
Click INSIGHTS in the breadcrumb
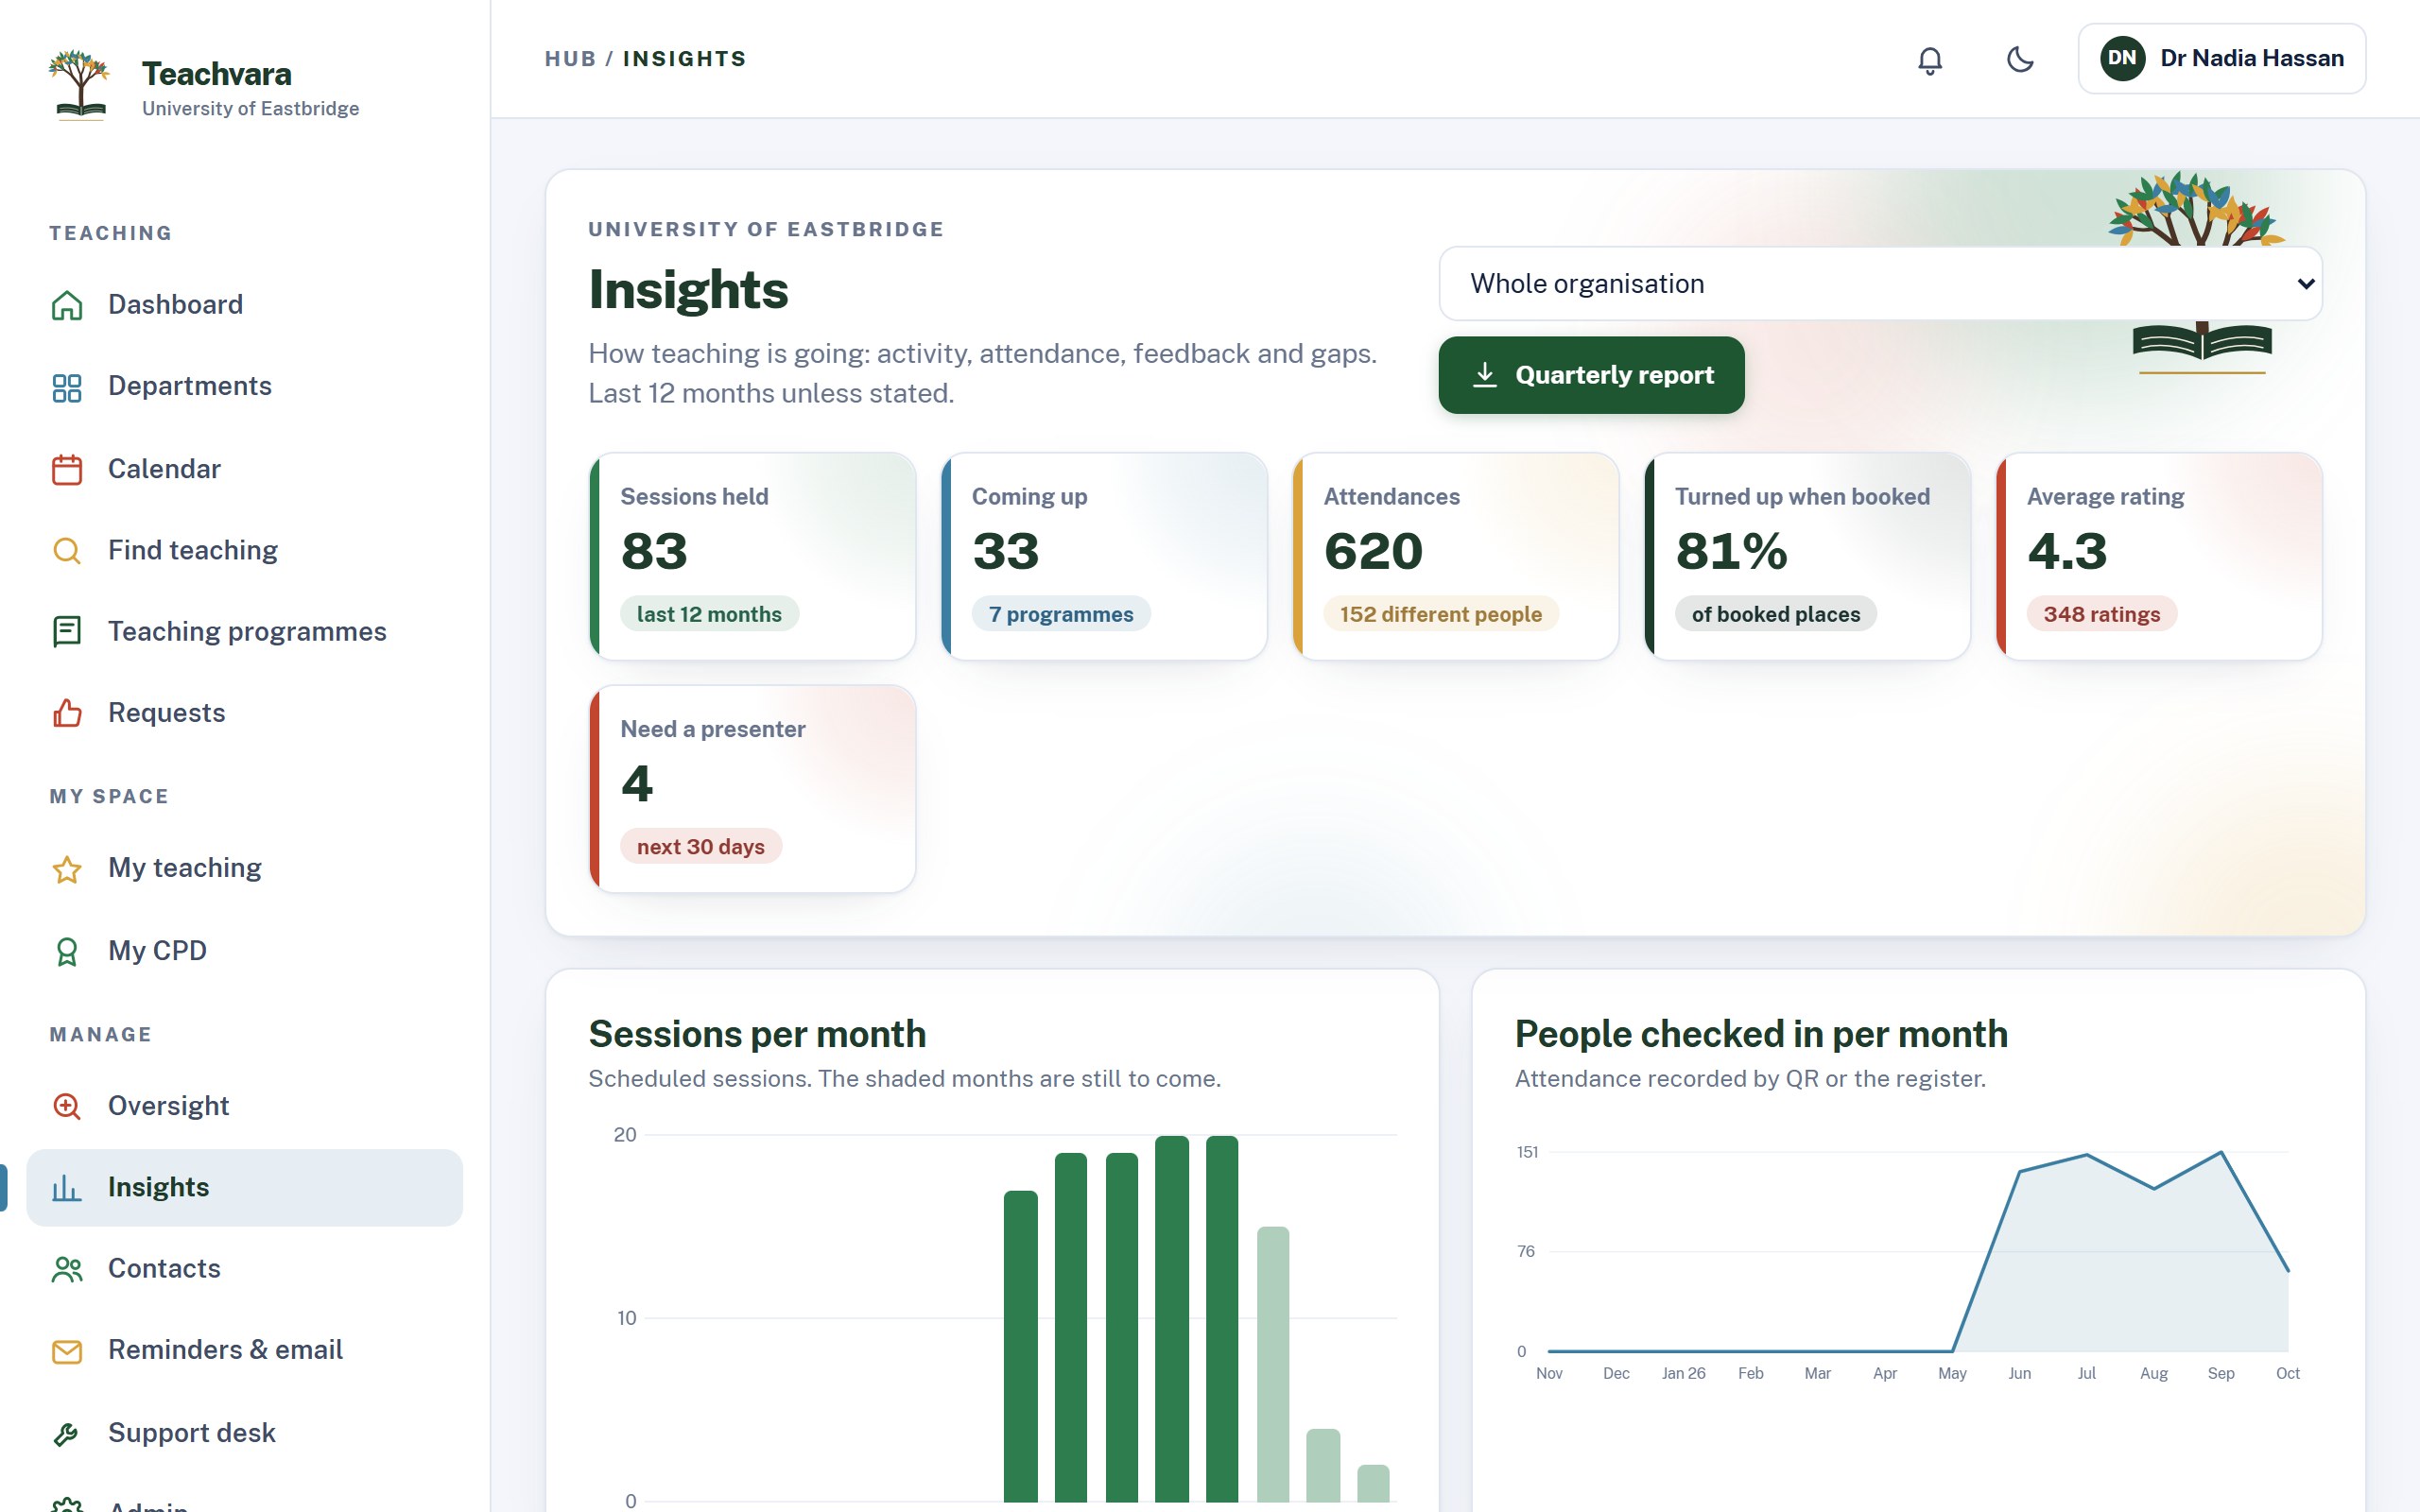tap(685, 59)
